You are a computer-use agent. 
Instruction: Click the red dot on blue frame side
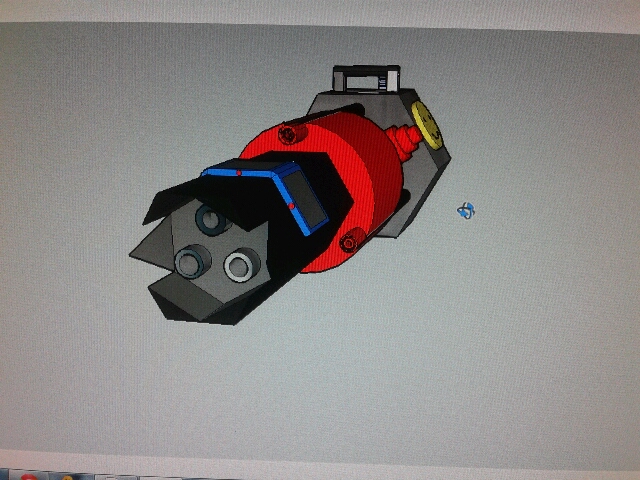tap(291, 206)
